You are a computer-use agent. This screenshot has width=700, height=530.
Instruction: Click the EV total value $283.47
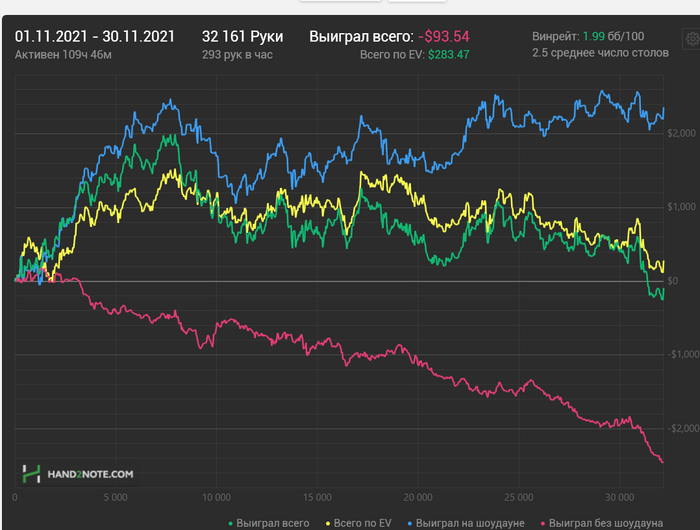(449, 54)
